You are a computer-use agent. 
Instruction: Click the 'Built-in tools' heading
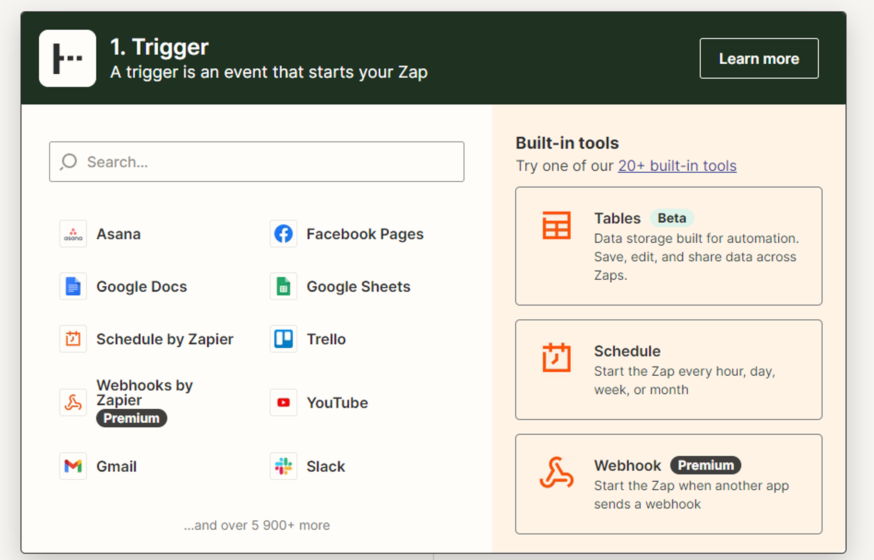[567, 143]
